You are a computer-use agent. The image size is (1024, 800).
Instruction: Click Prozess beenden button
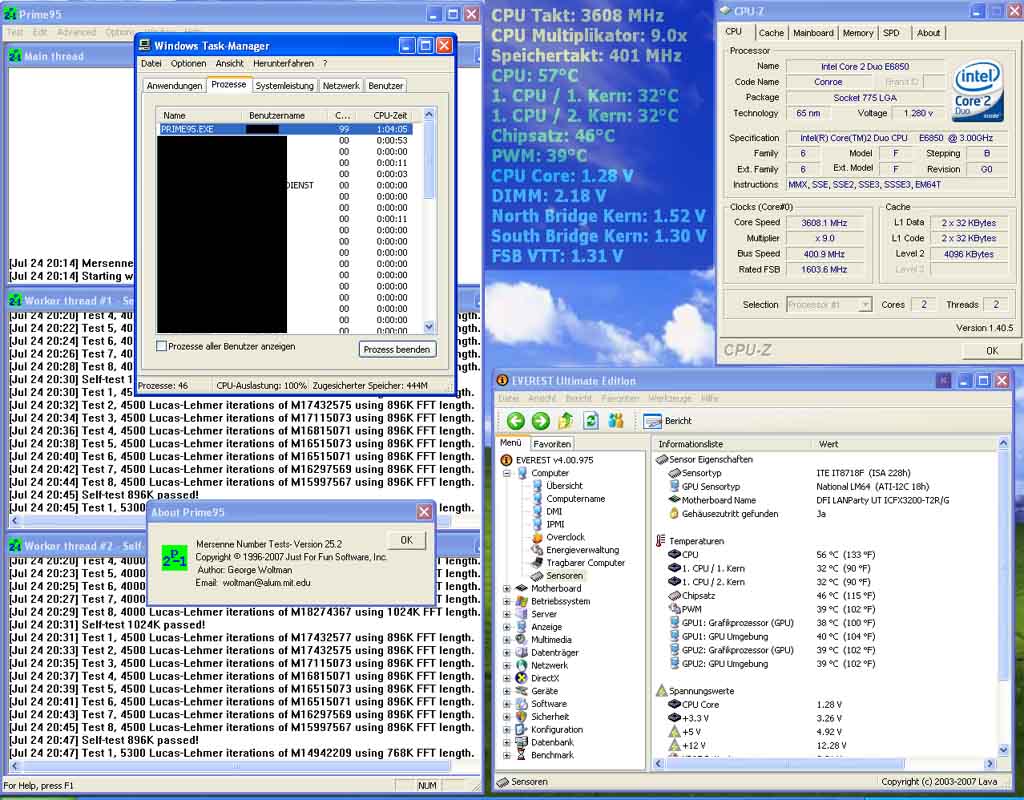click(397, 350)
